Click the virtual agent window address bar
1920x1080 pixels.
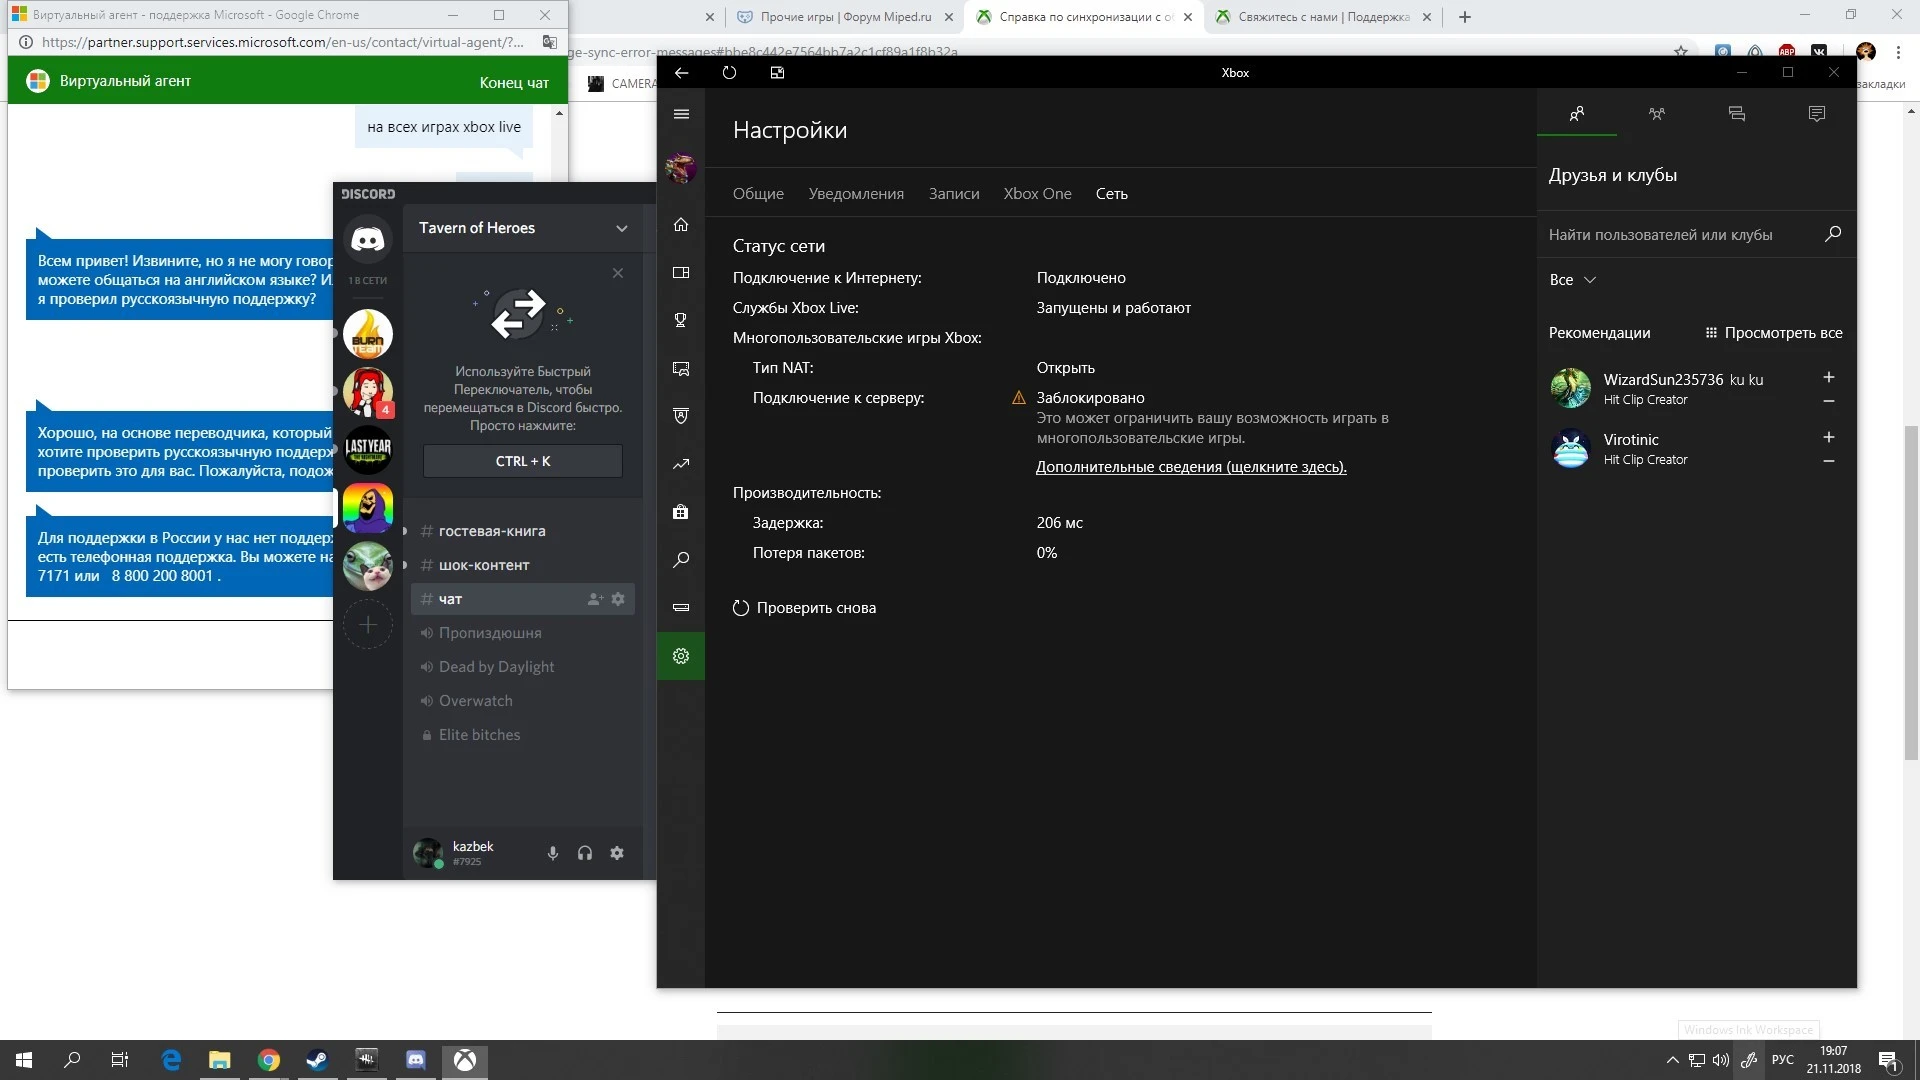click(283, 42)
